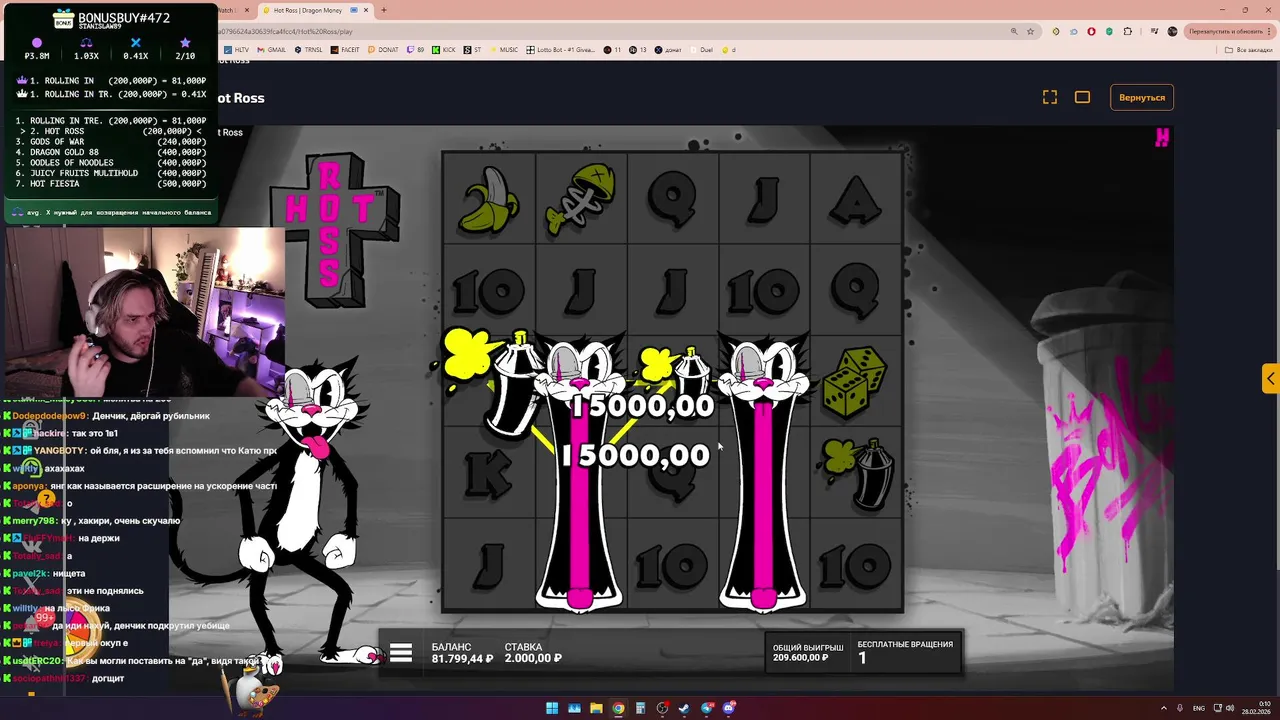Click the БАЛАНС 81.799,44 ₽ display
This screenshot has width=1280, height=720.
[463, 652]
